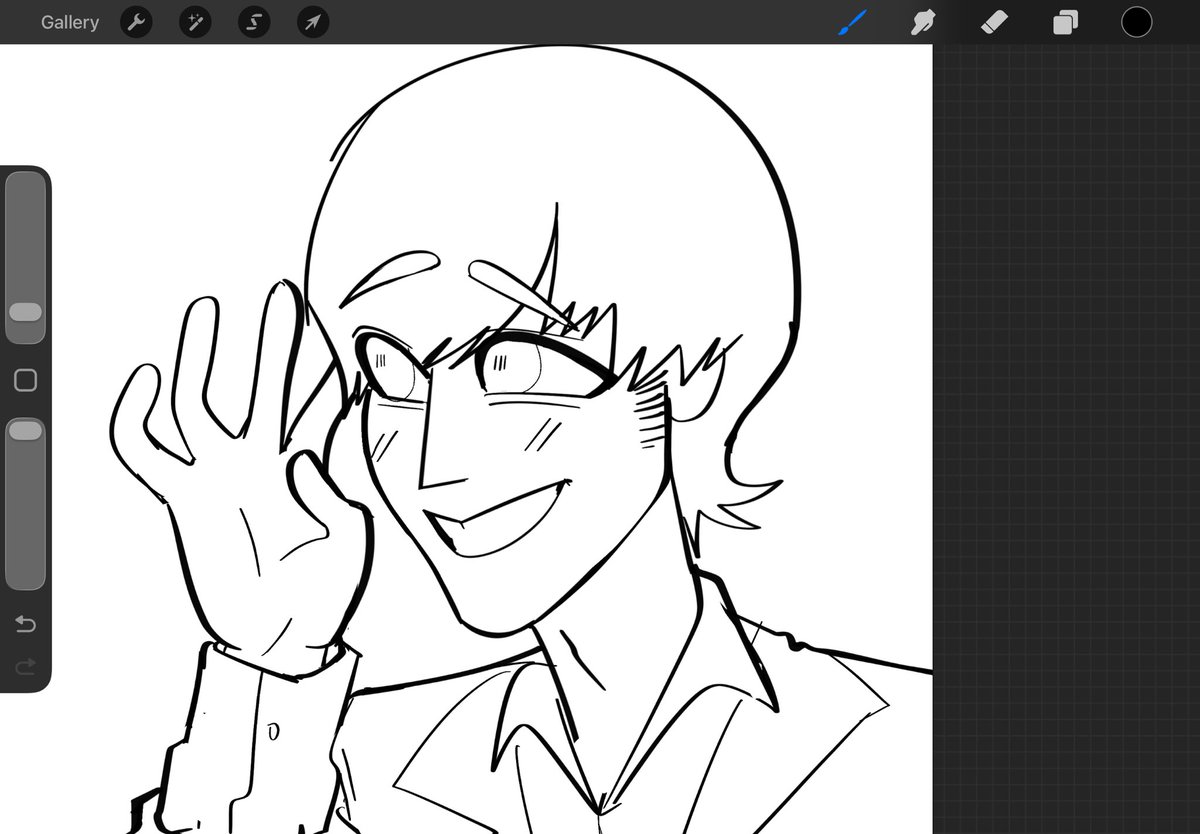Open the Layers panel
This screenshot has width=1200, height=834.
(1066, 22)
